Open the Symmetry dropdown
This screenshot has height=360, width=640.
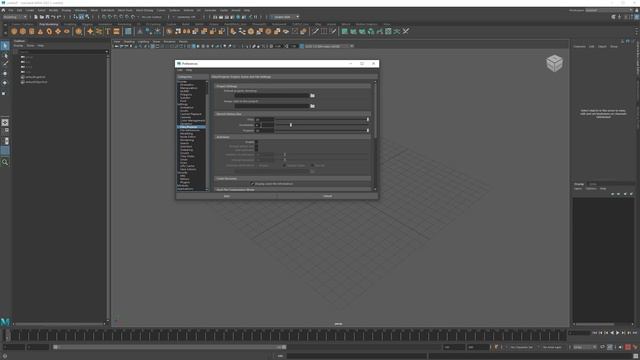[187, 17]
